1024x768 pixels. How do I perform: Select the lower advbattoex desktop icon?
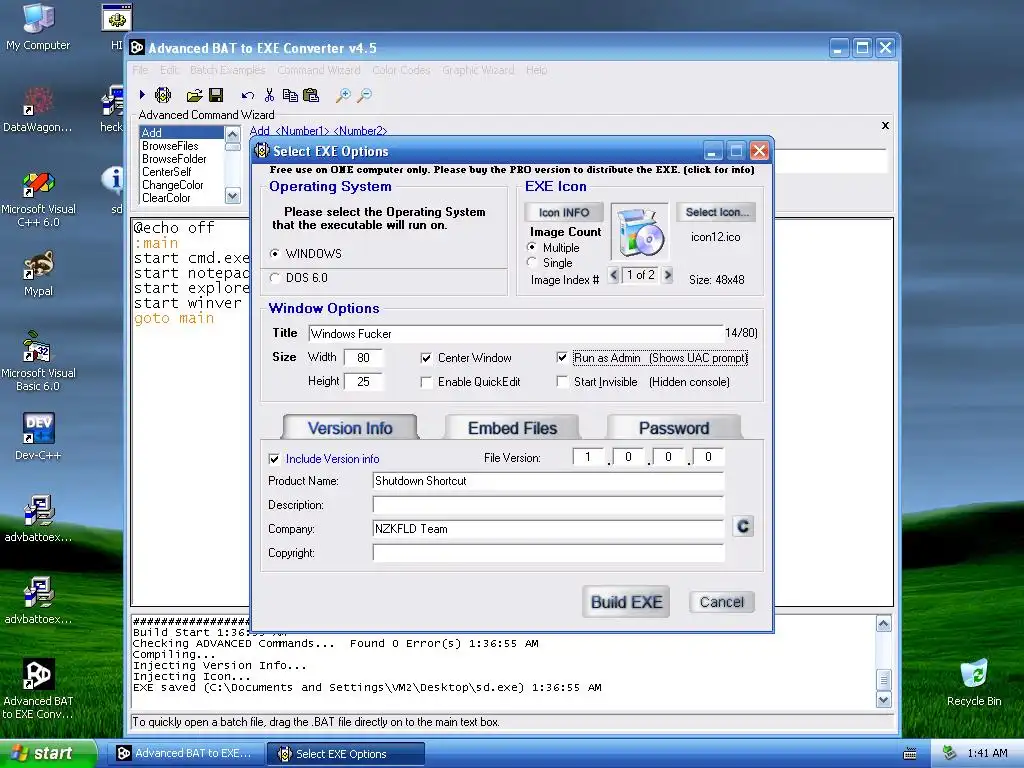tap(38, 601)
